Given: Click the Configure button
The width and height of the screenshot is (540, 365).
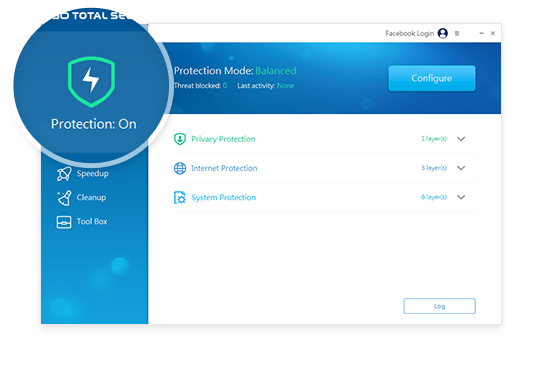Looking at the screenshot, I should point(432,78).
